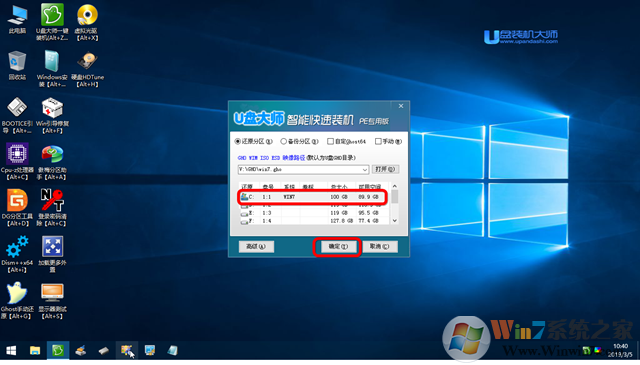This screenshot has height=365, width=640.
Task: Open the 此电脑 desktop icon
Action: click(17, 20)
